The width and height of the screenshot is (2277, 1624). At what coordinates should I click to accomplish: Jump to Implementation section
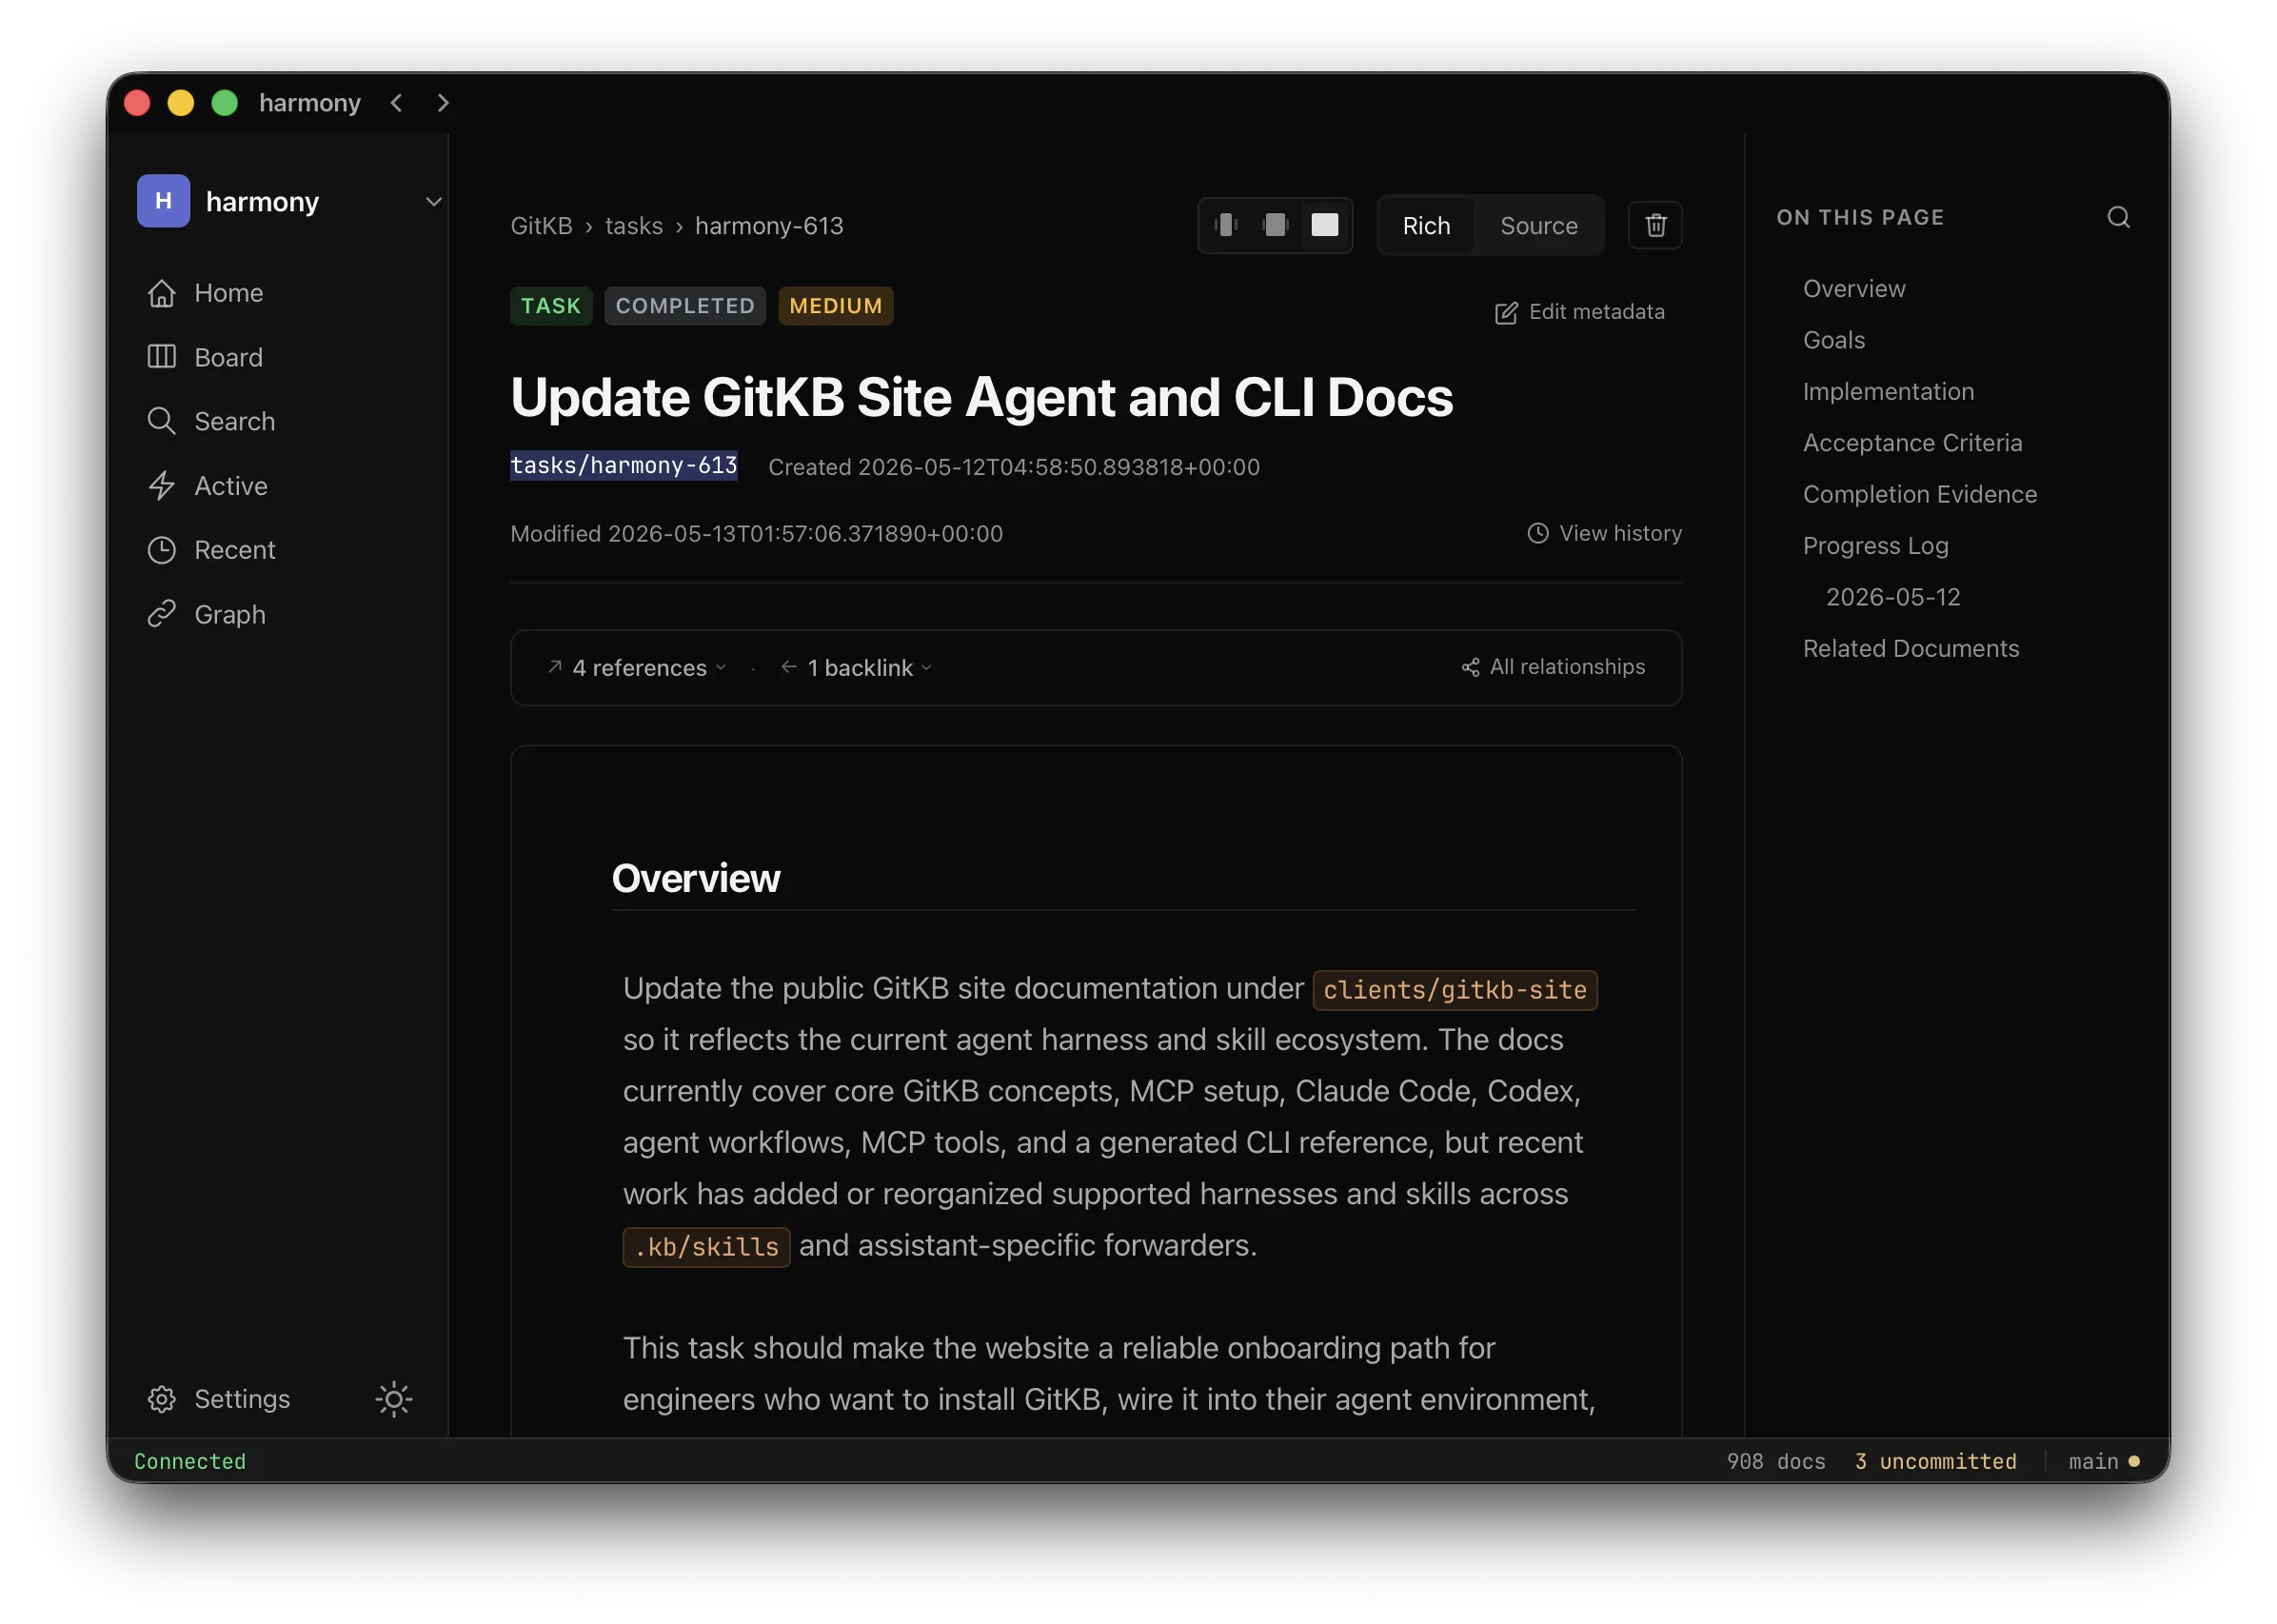[x=1888, y=392]
